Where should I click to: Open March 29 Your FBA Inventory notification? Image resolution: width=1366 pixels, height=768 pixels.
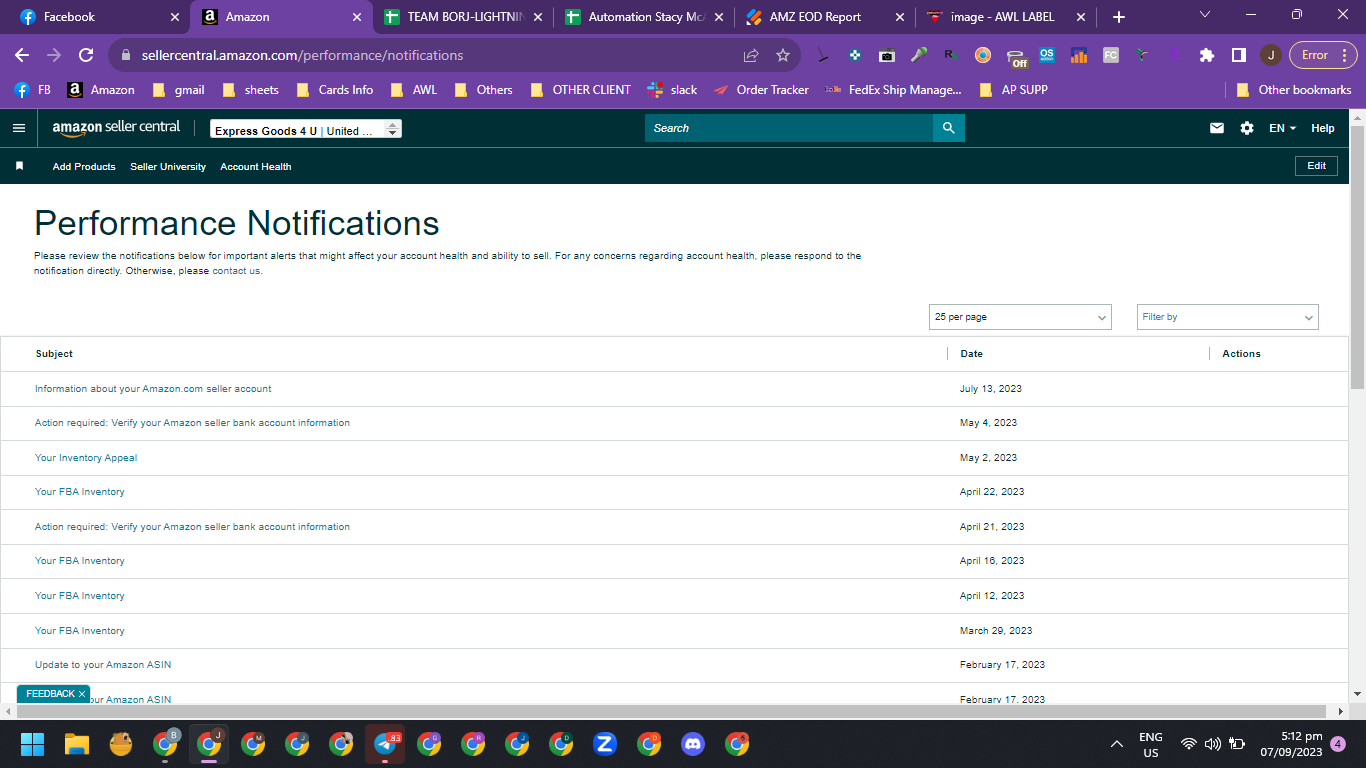pos(80,631)
